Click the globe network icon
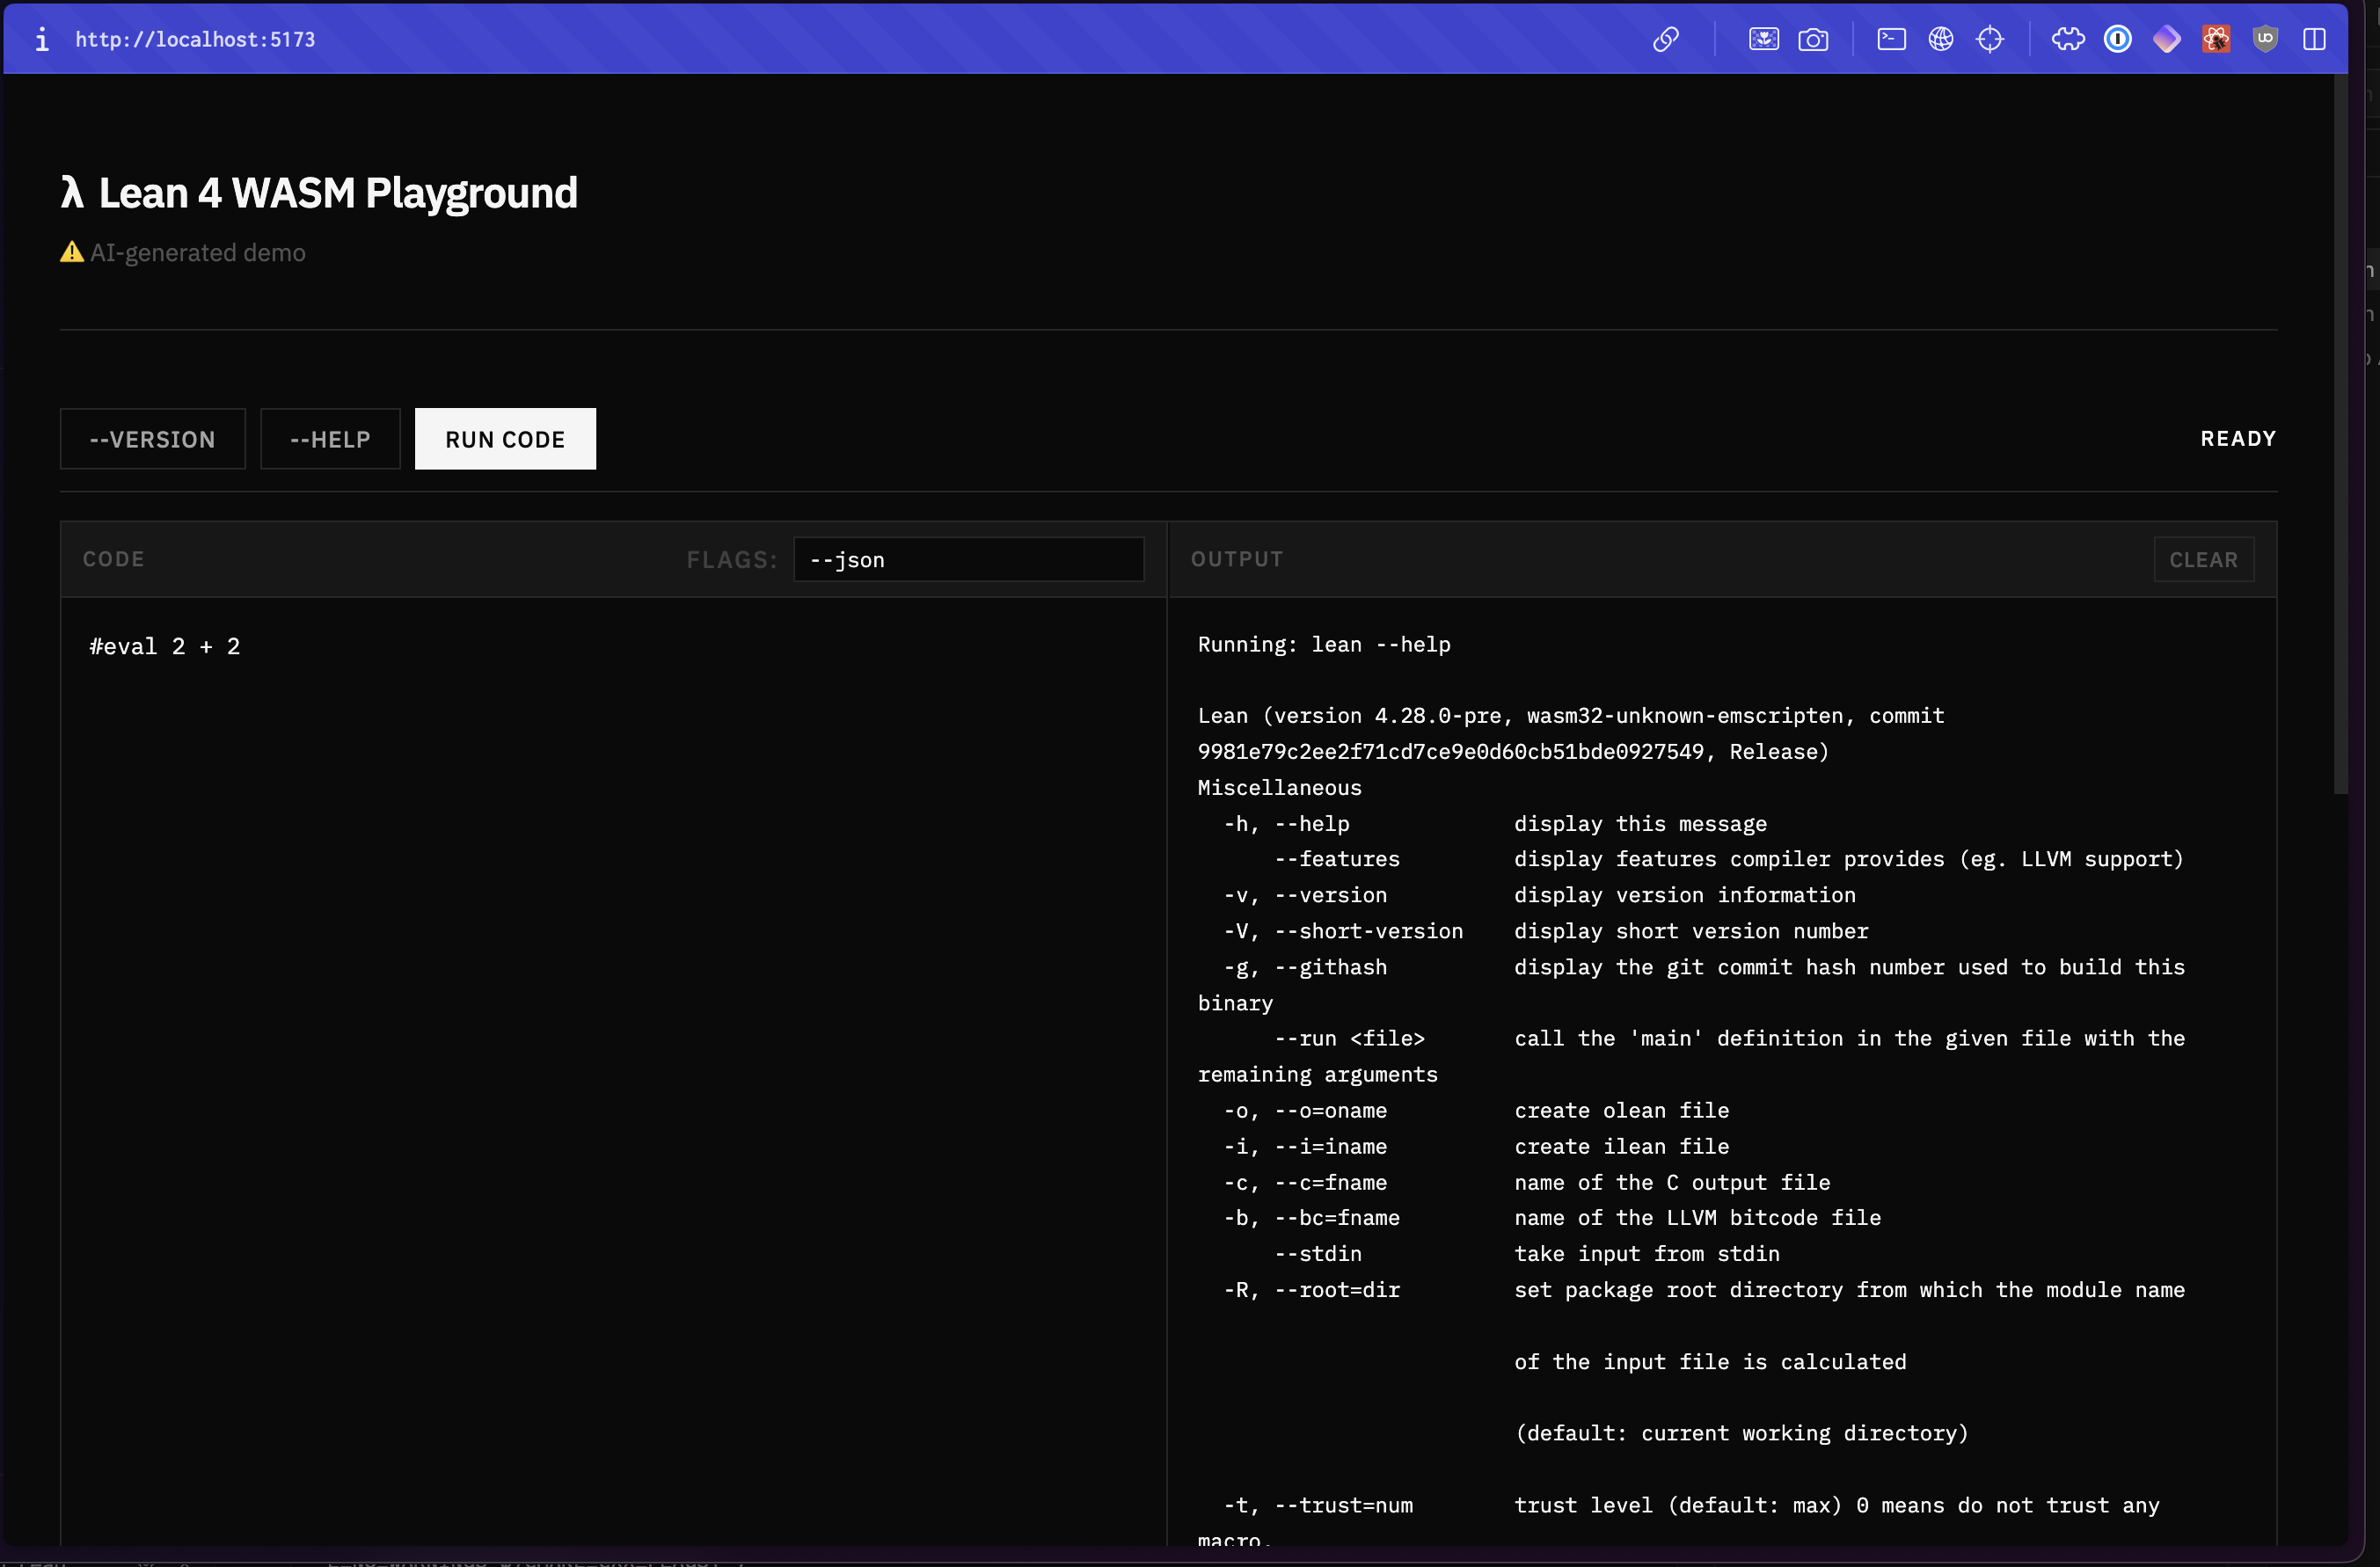Screen dimensions: 2380x1567 (1941, 39)
